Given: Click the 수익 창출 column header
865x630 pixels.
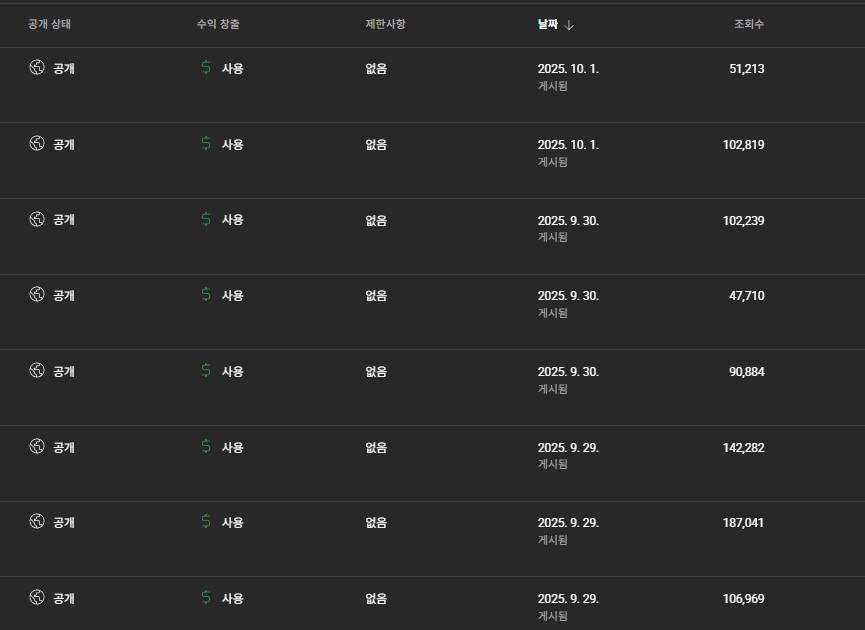Looking at the screenshot, I should click(x=218, y=24).
